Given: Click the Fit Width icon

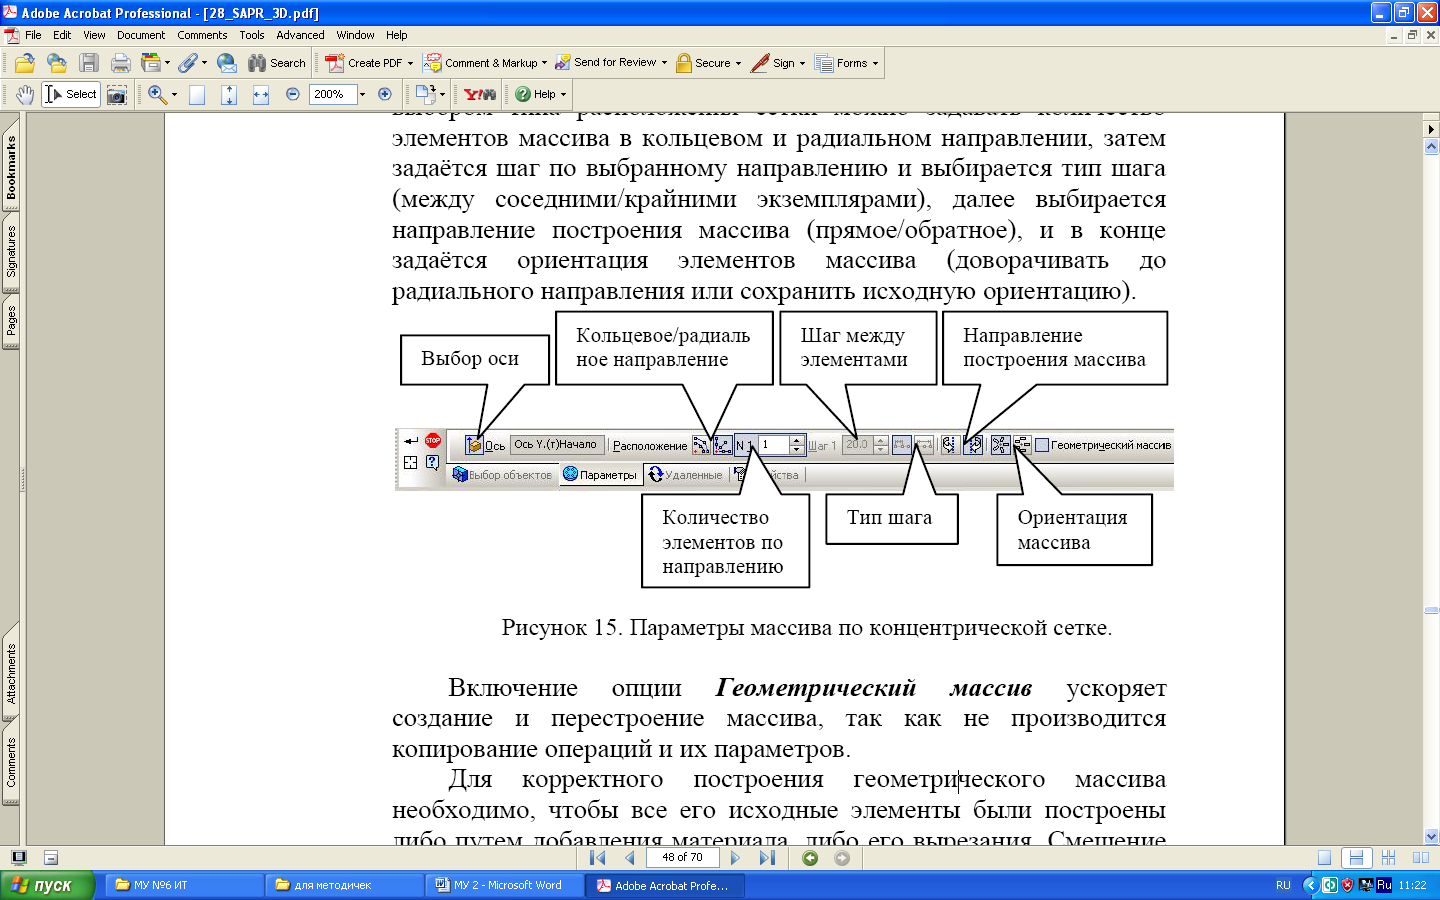Looking at the screenshot, I should (x=261, y=94).
